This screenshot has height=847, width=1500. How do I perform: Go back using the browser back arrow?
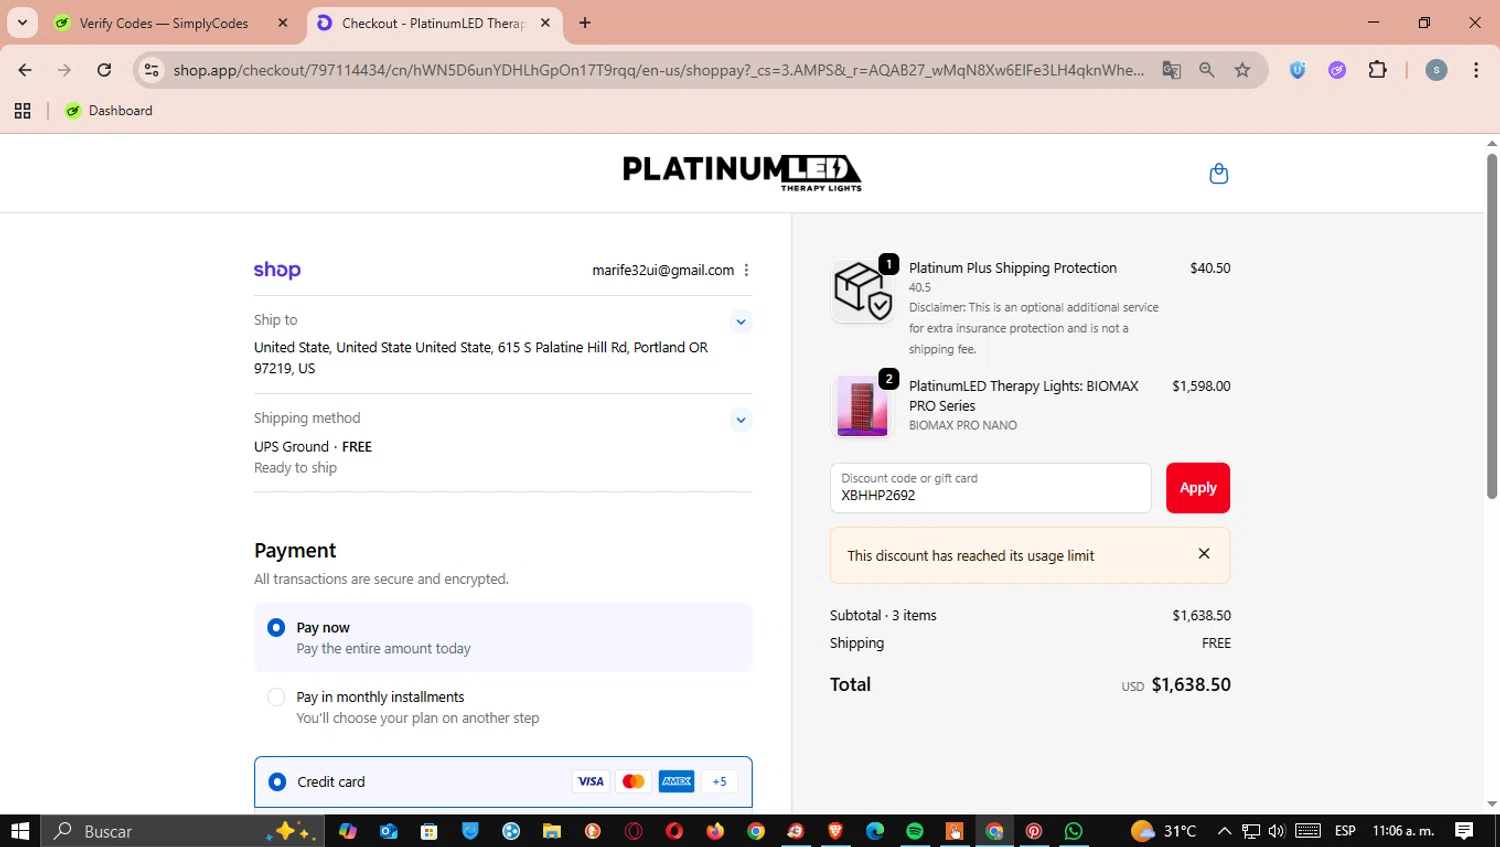25,70
